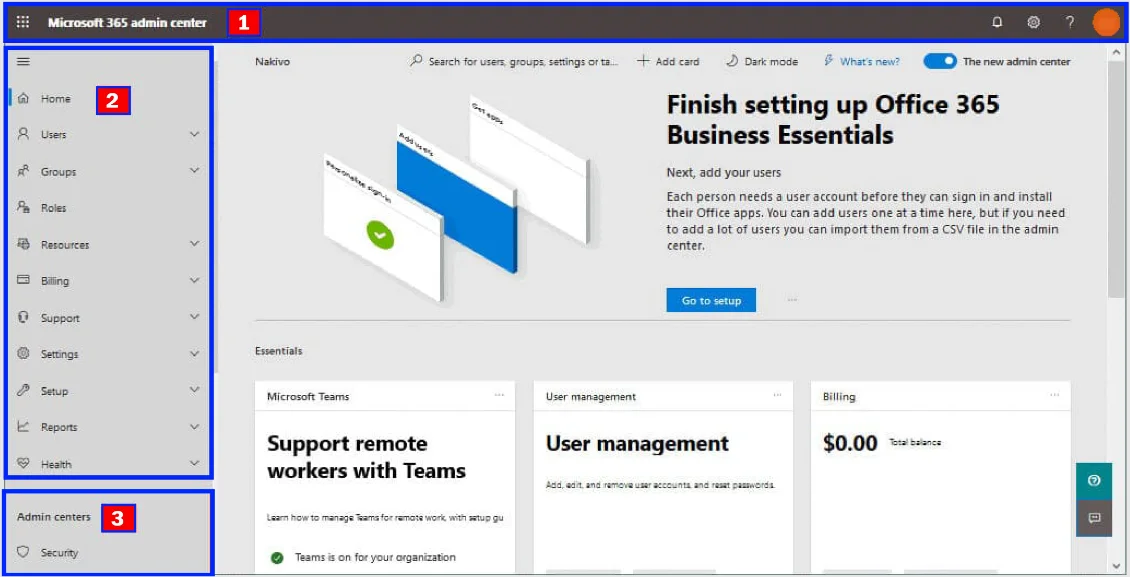The width and height of the screenshot is (1130, 577).
Task: Open Billing card more options ellipsis
Action: pos(1055,395)
